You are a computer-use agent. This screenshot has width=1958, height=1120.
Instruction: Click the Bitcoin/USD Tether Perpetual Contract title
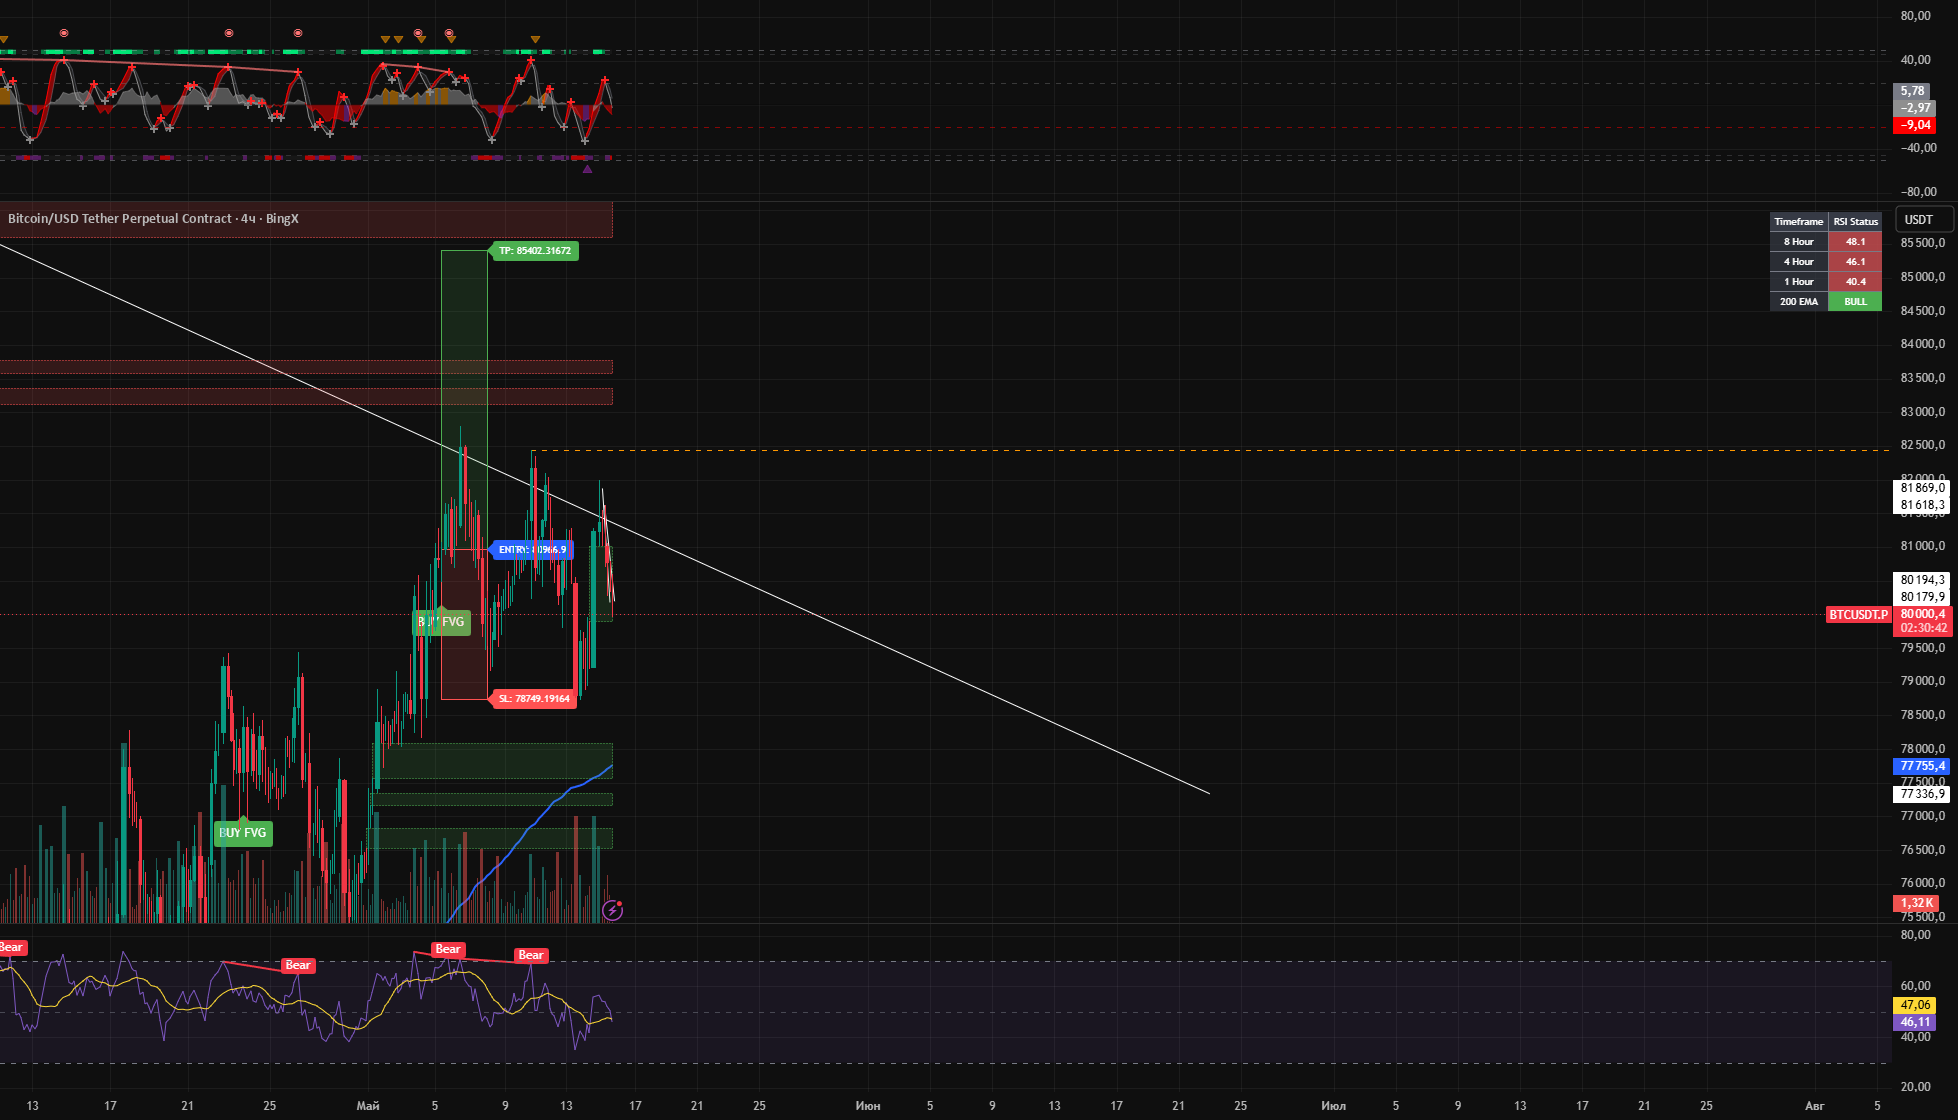(153, 218)
